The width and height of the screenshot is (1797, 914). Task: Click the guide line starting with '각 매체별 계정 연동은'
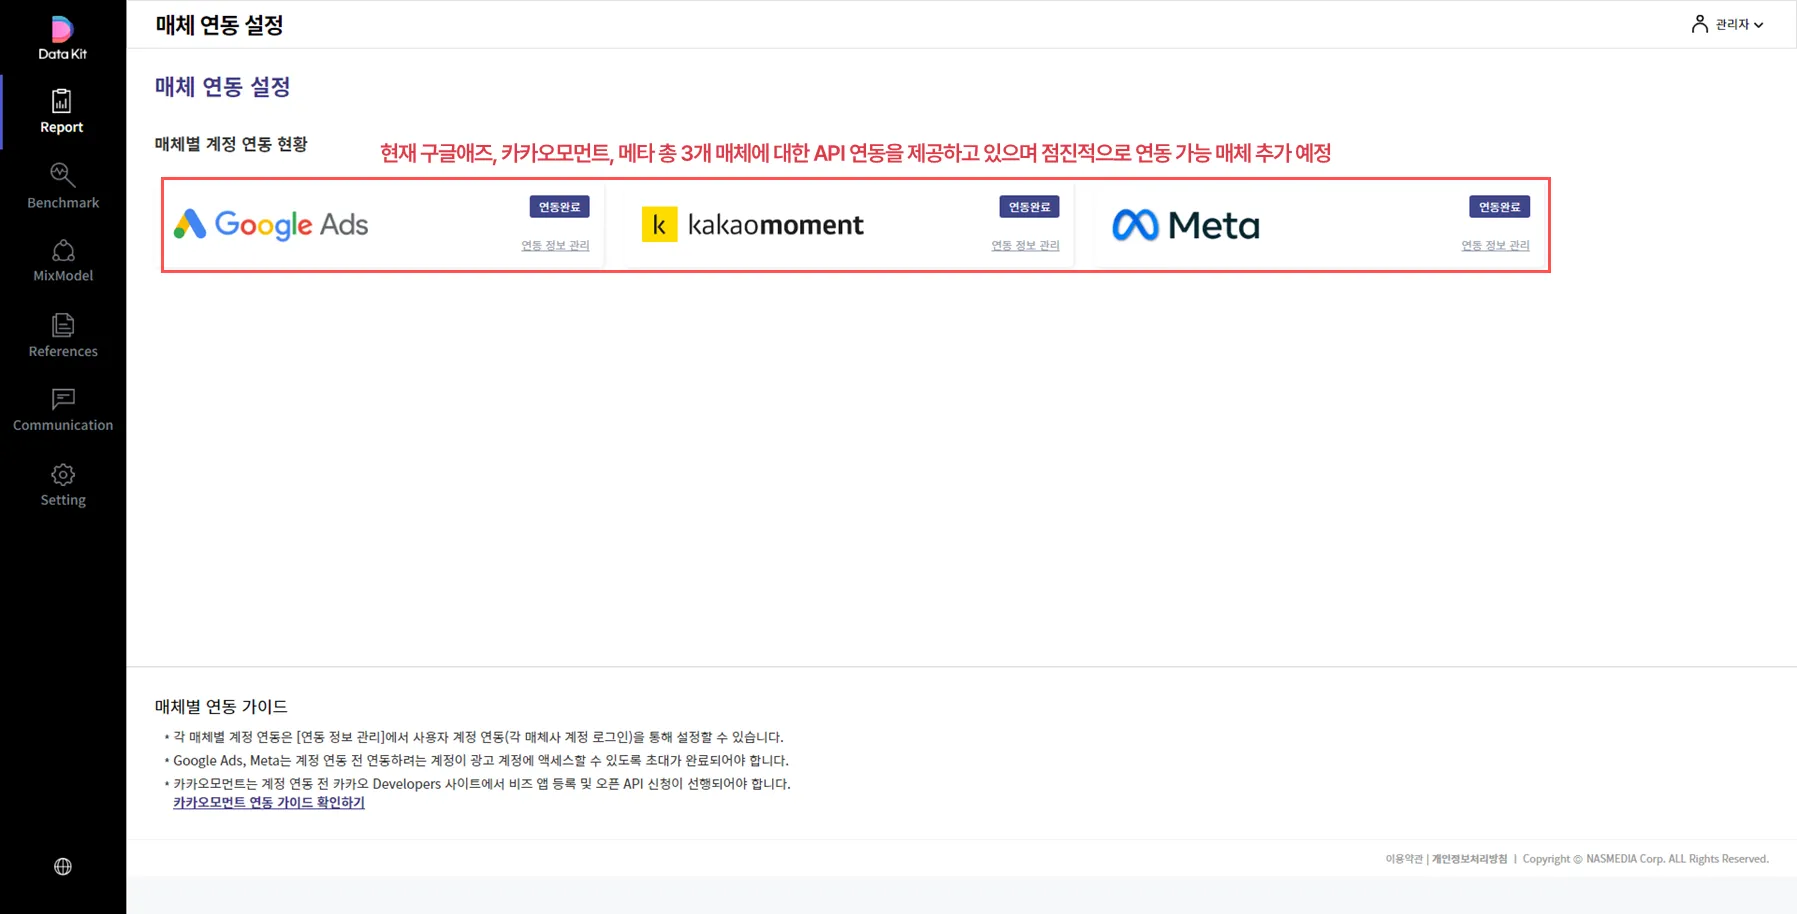[478, 737]
